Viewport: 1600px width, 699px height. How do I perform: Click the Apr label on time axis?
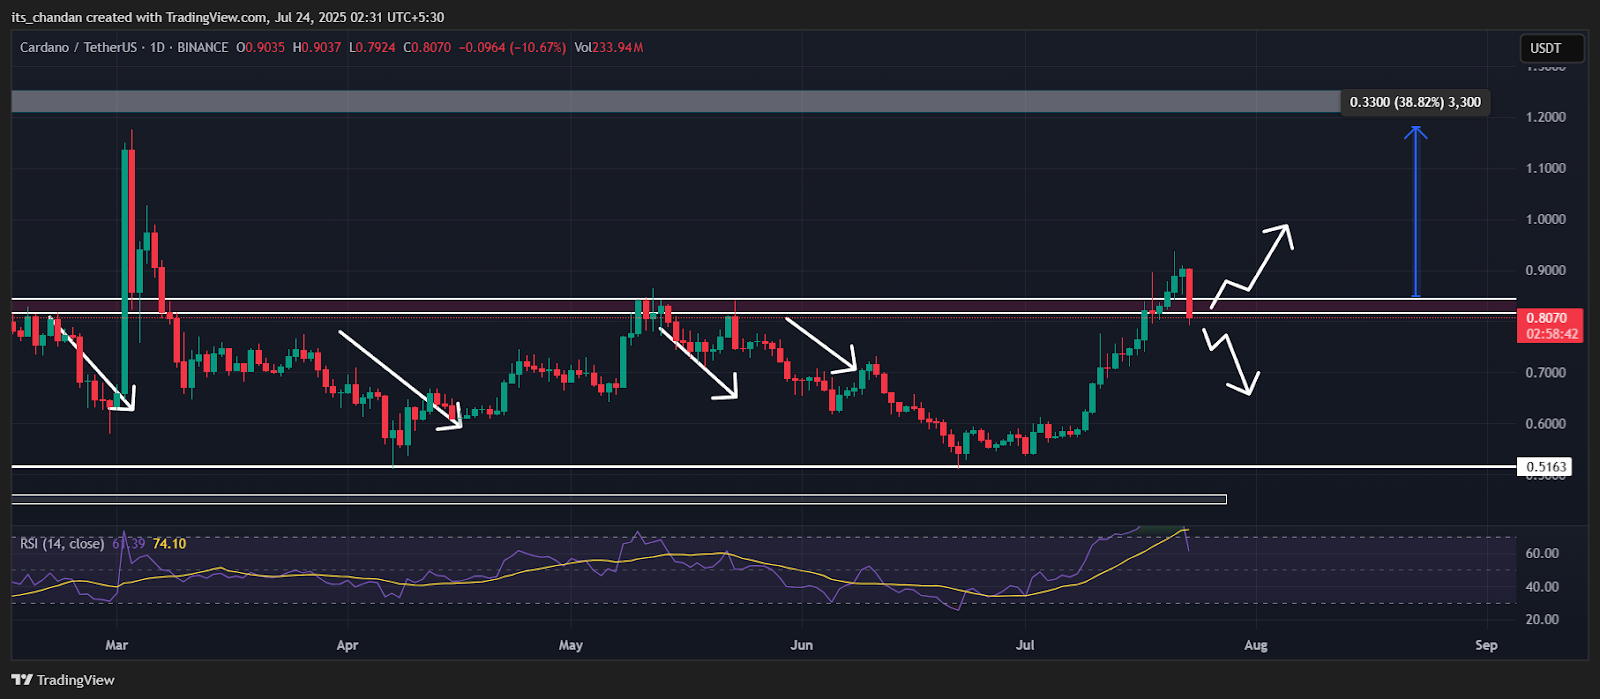347,645
